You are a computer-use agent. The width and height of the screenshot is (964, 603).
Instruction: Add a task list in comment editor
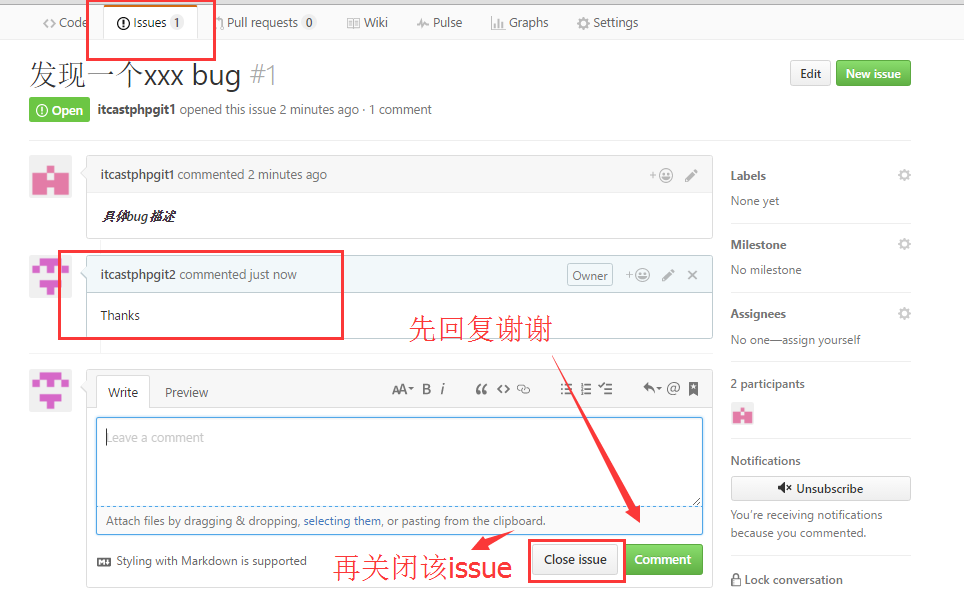pyautogui.click(x=606, y=389)
